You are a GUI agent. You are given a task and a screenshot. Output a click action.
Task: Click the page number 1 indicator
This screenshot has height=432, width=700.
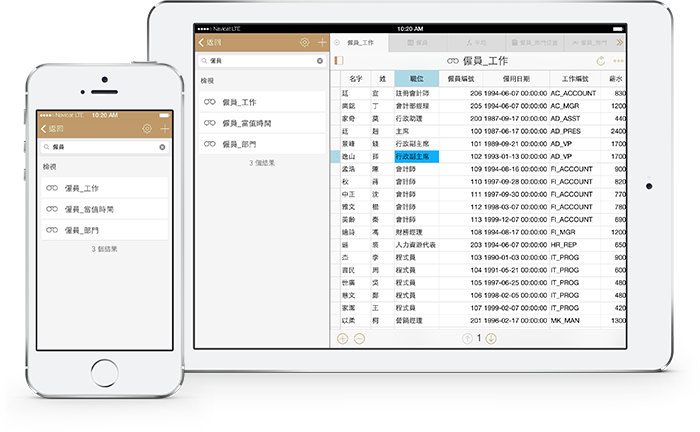[479, 338]
